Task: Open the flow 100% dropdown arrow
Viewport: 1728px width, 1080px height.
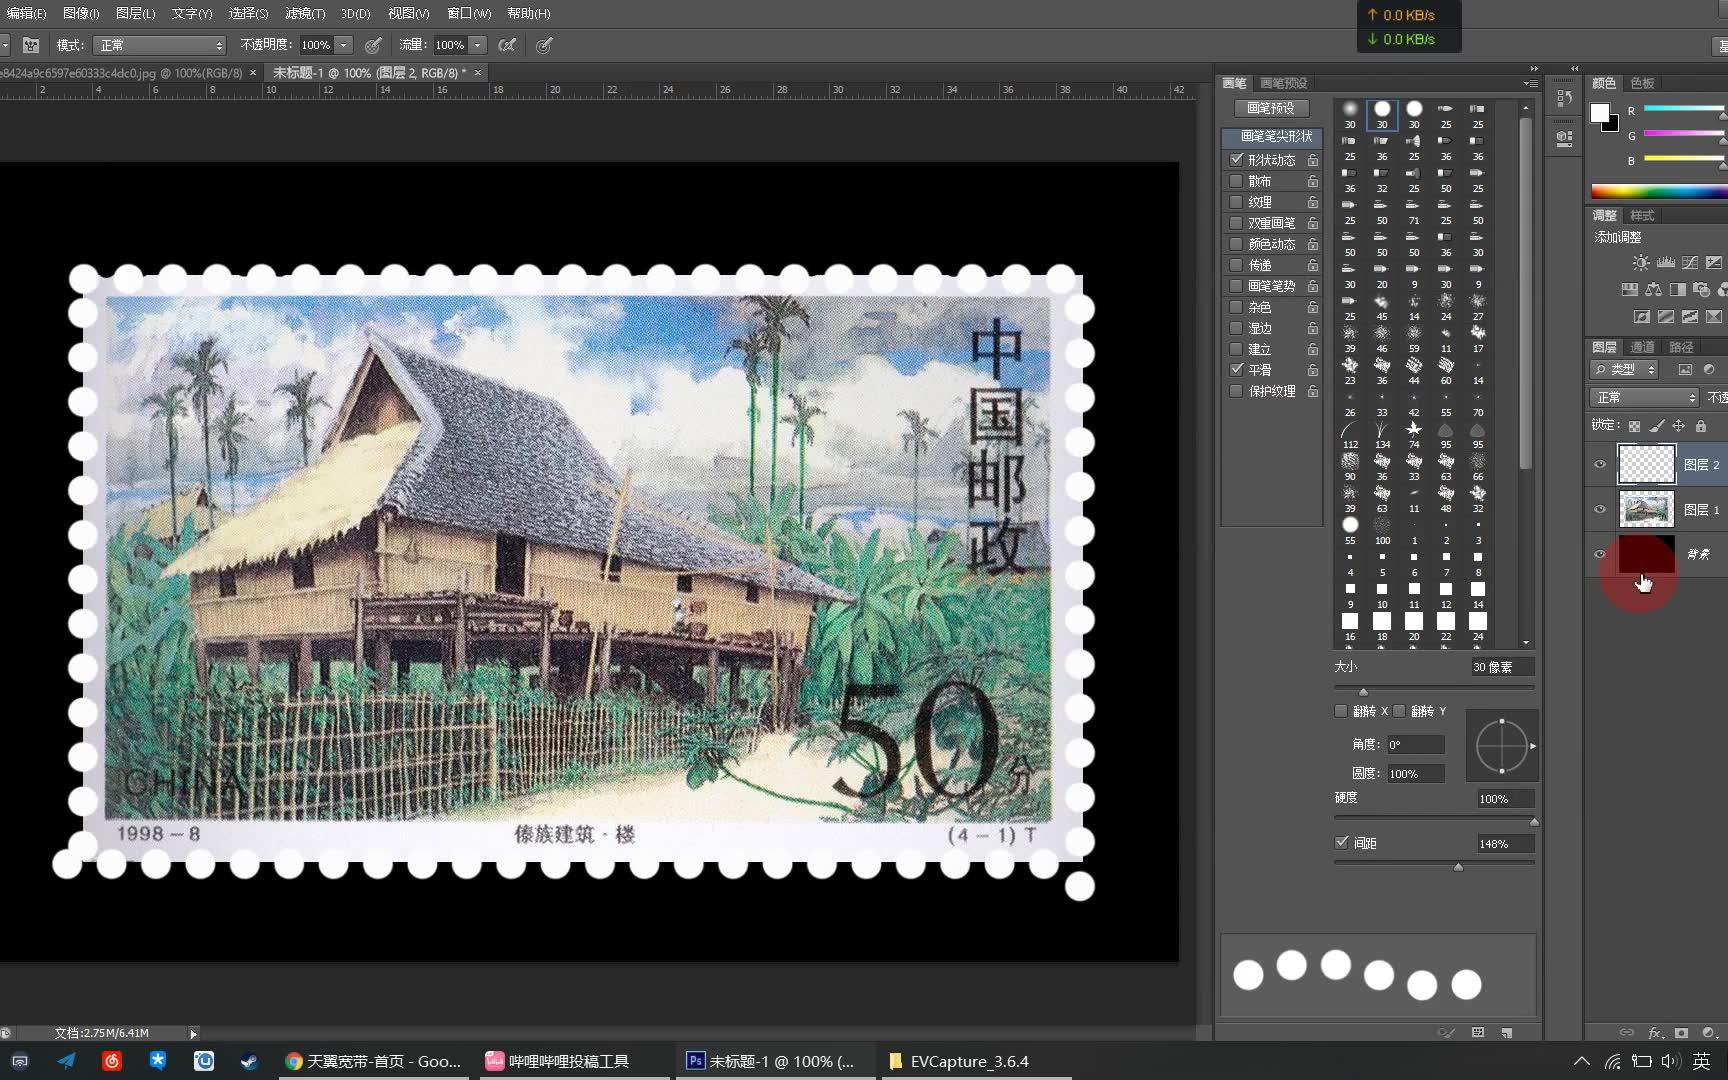Action: [x=478, y=45]
